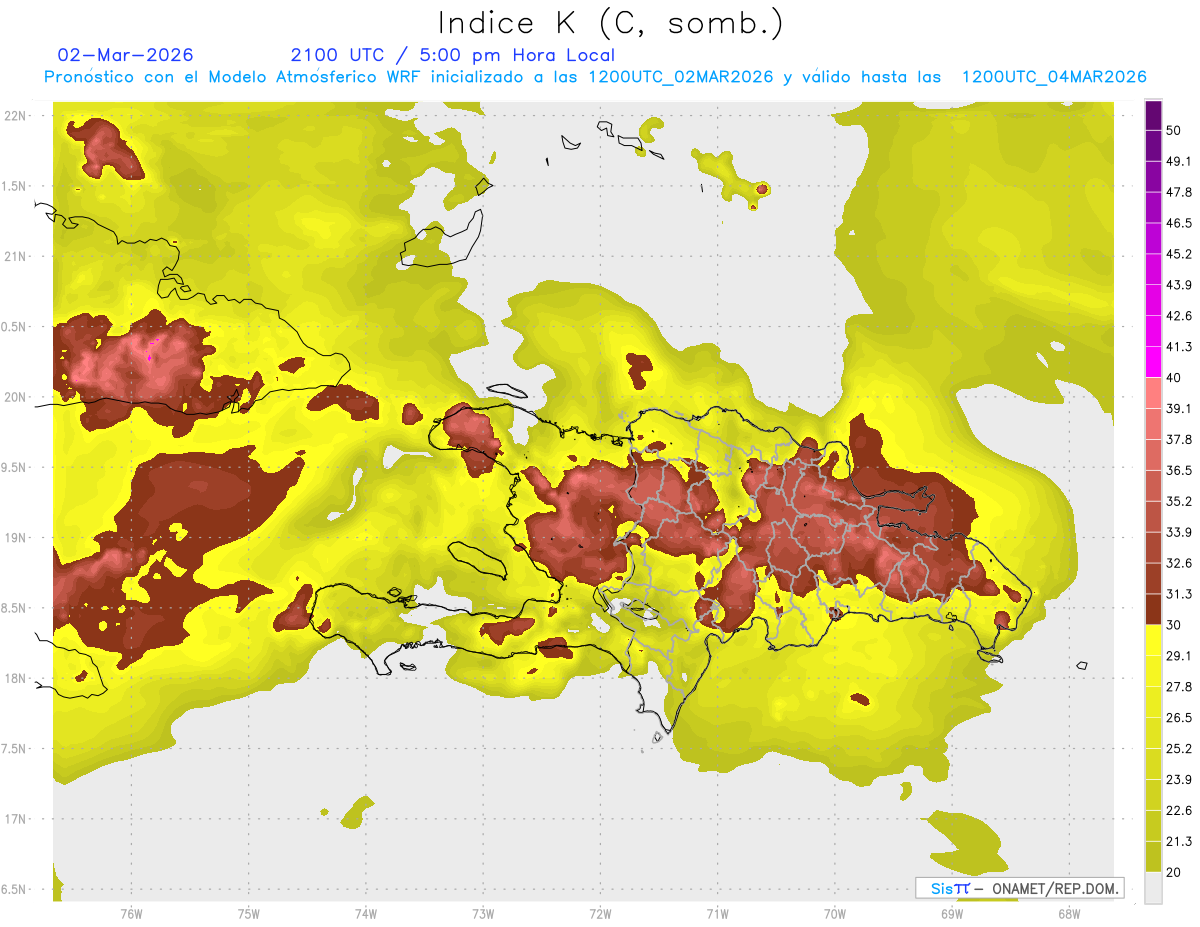The width and height of the screenshot is (1200, 927).
Task: Click the "50" colorbar label
Action: (1175, 130)
